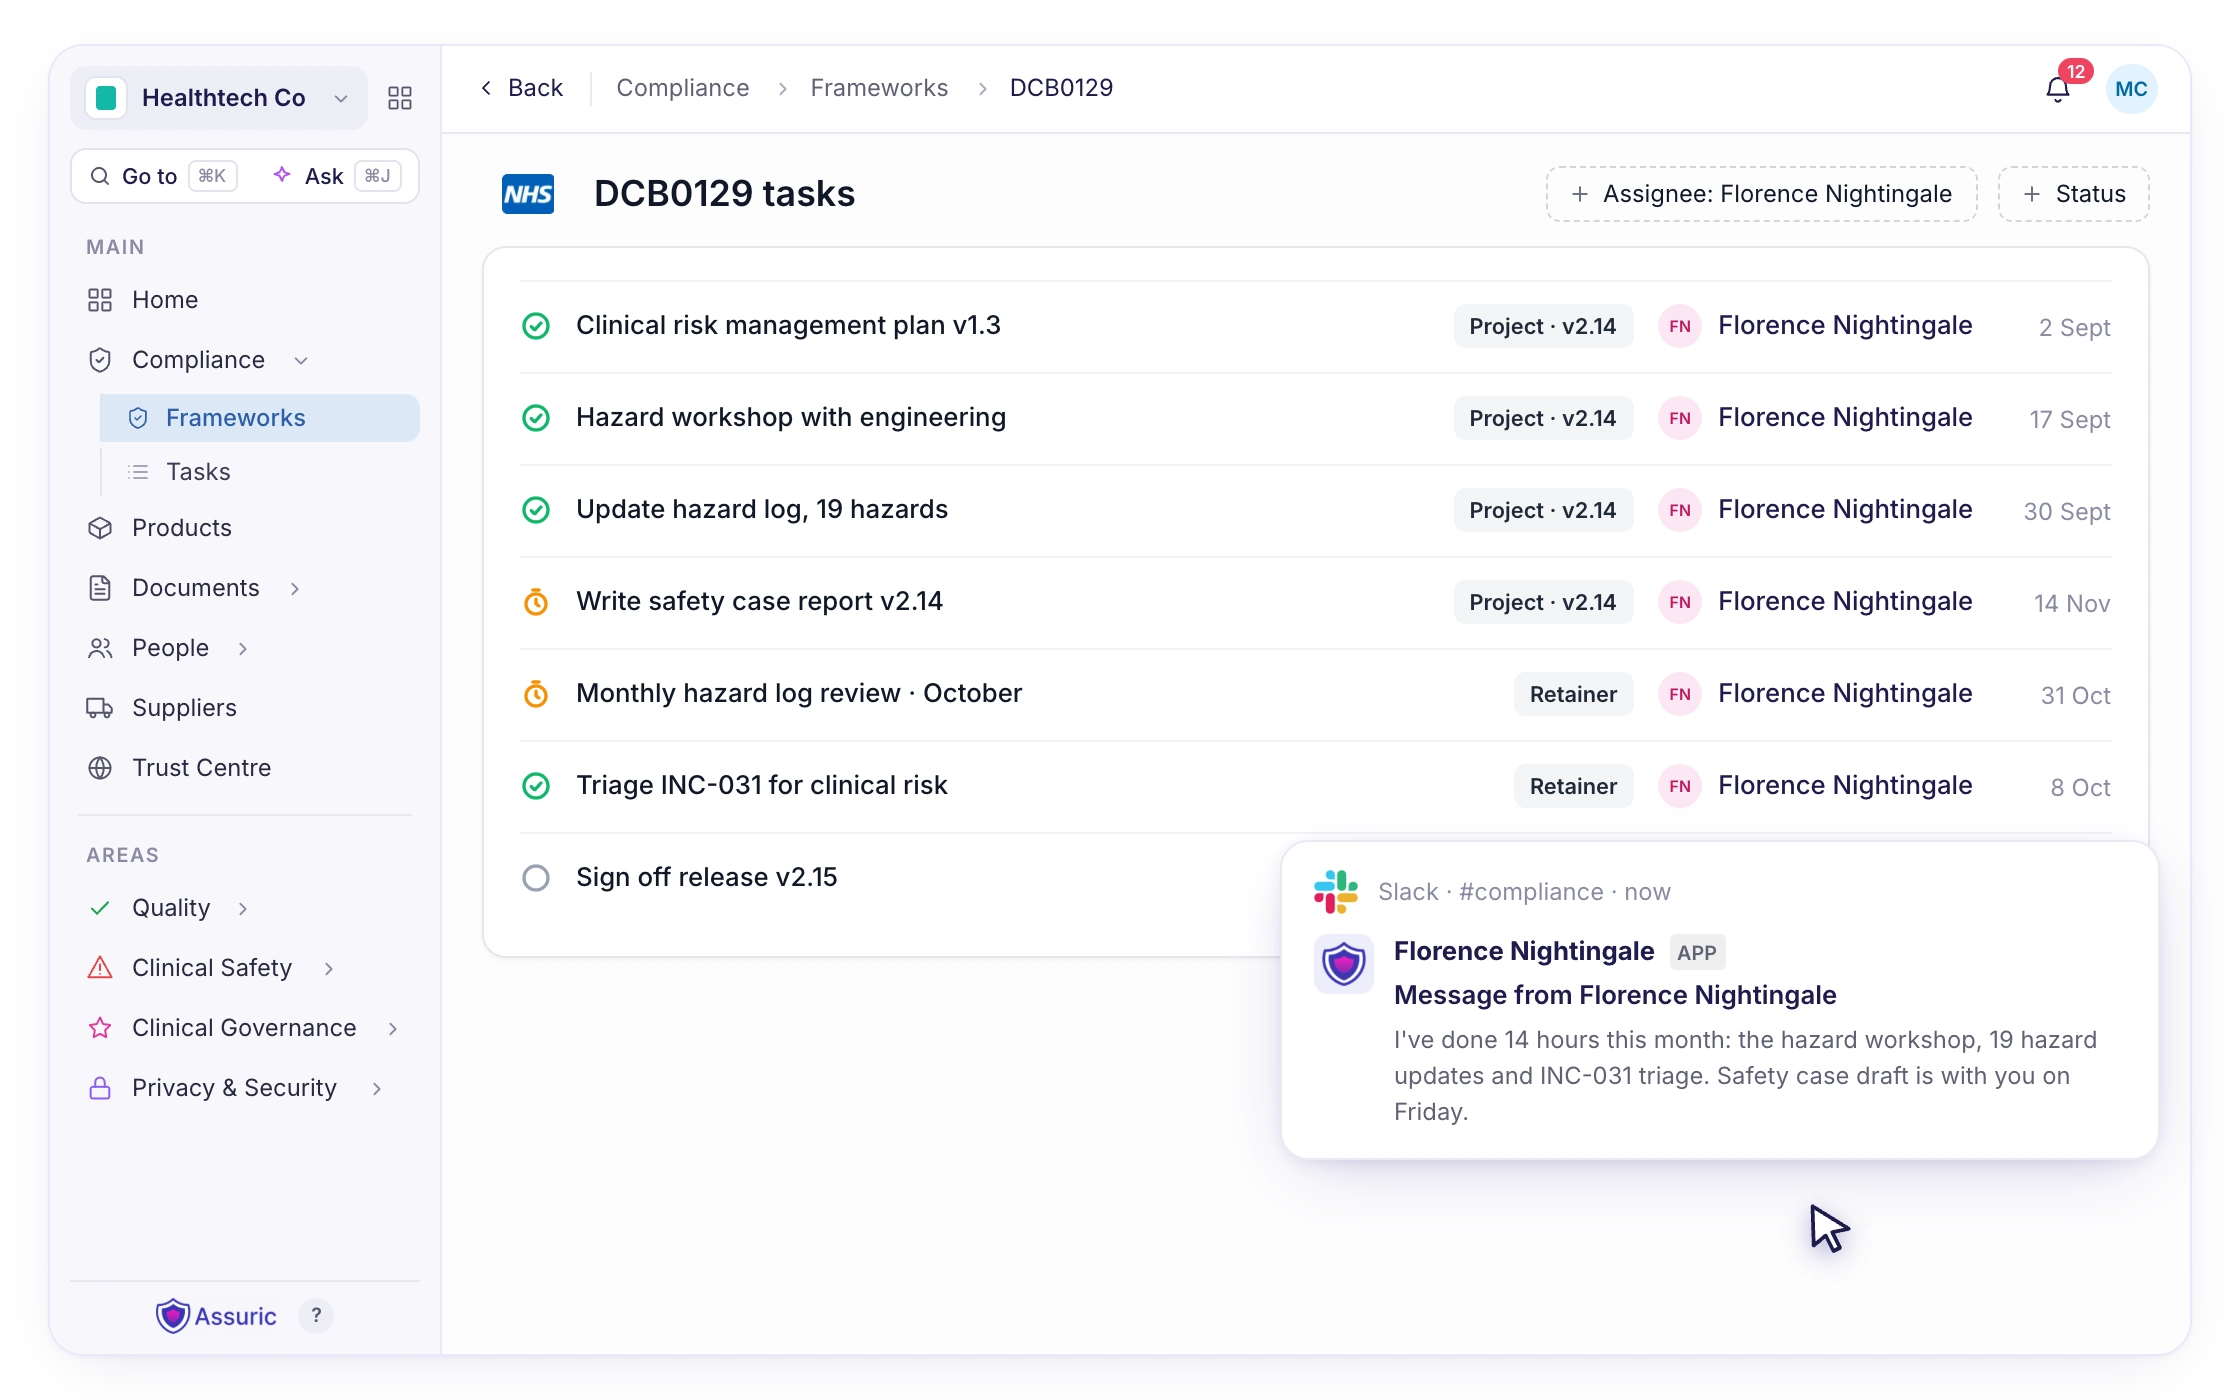Select Frameworks in the sidebar
This screenshot has width=2240, height=1400.
(260, 418)
